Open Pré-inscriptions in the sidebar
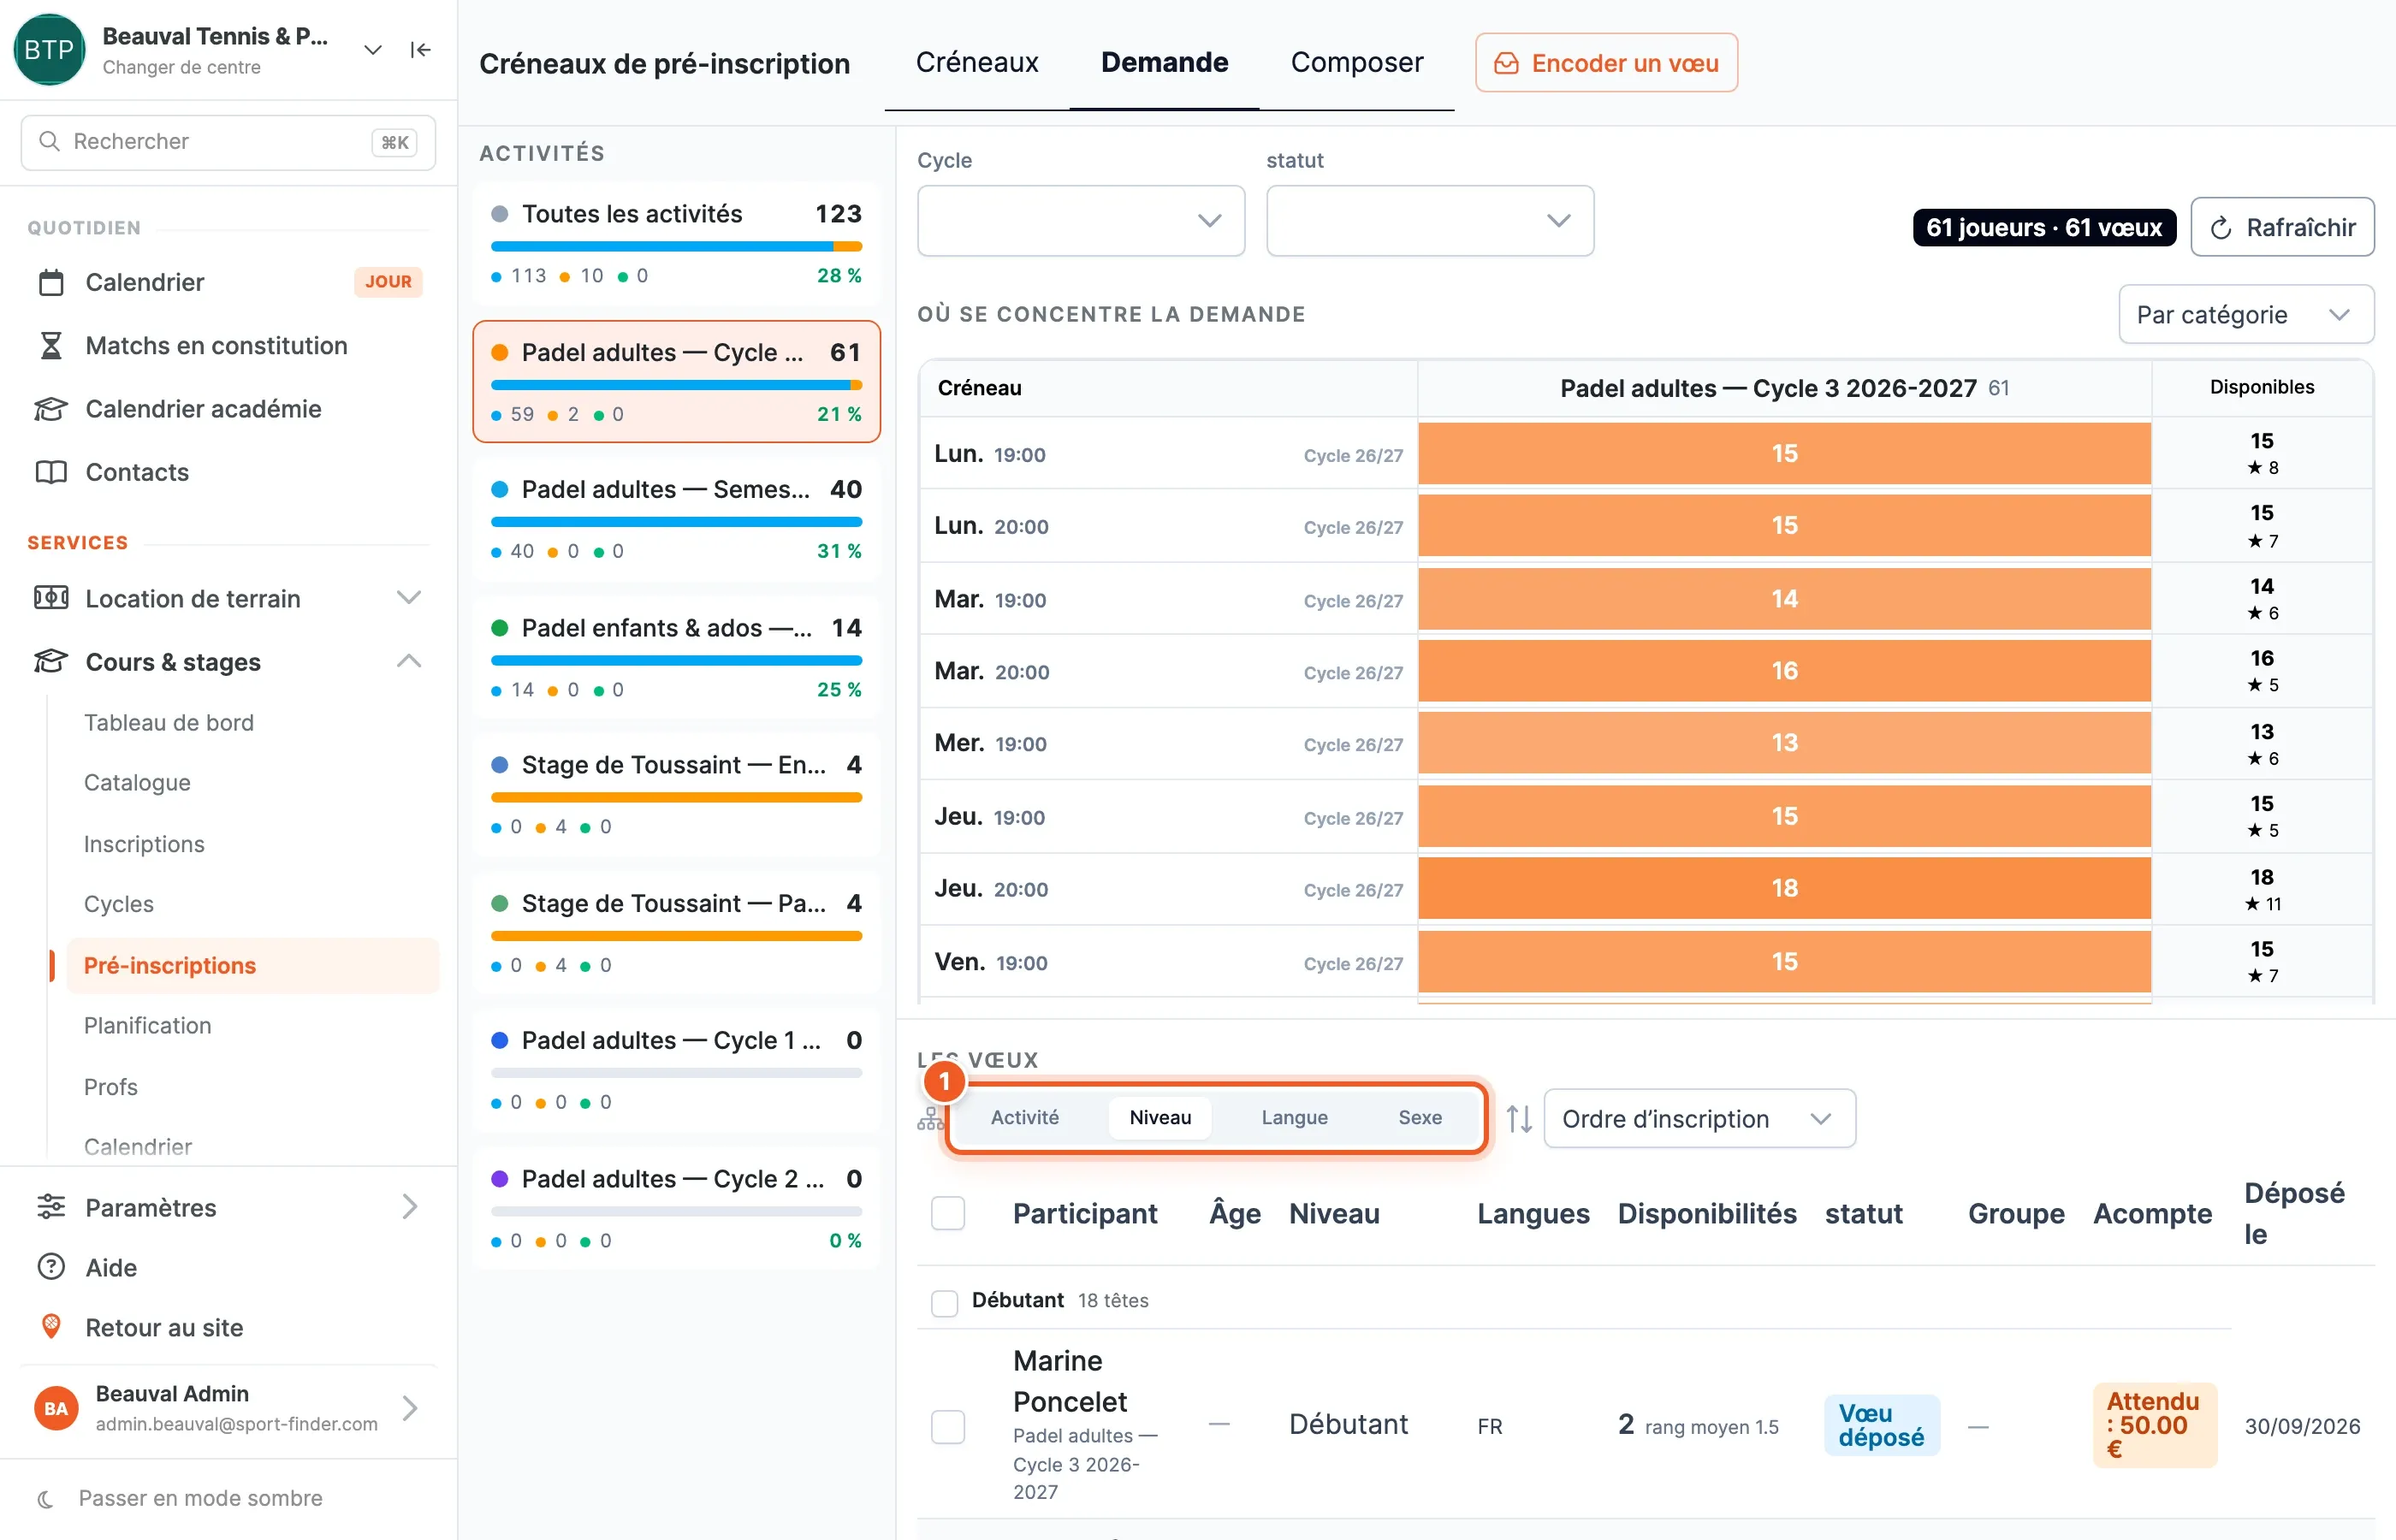The width and height of the screenshot is (2396, 1540). [x=252, y=965]
